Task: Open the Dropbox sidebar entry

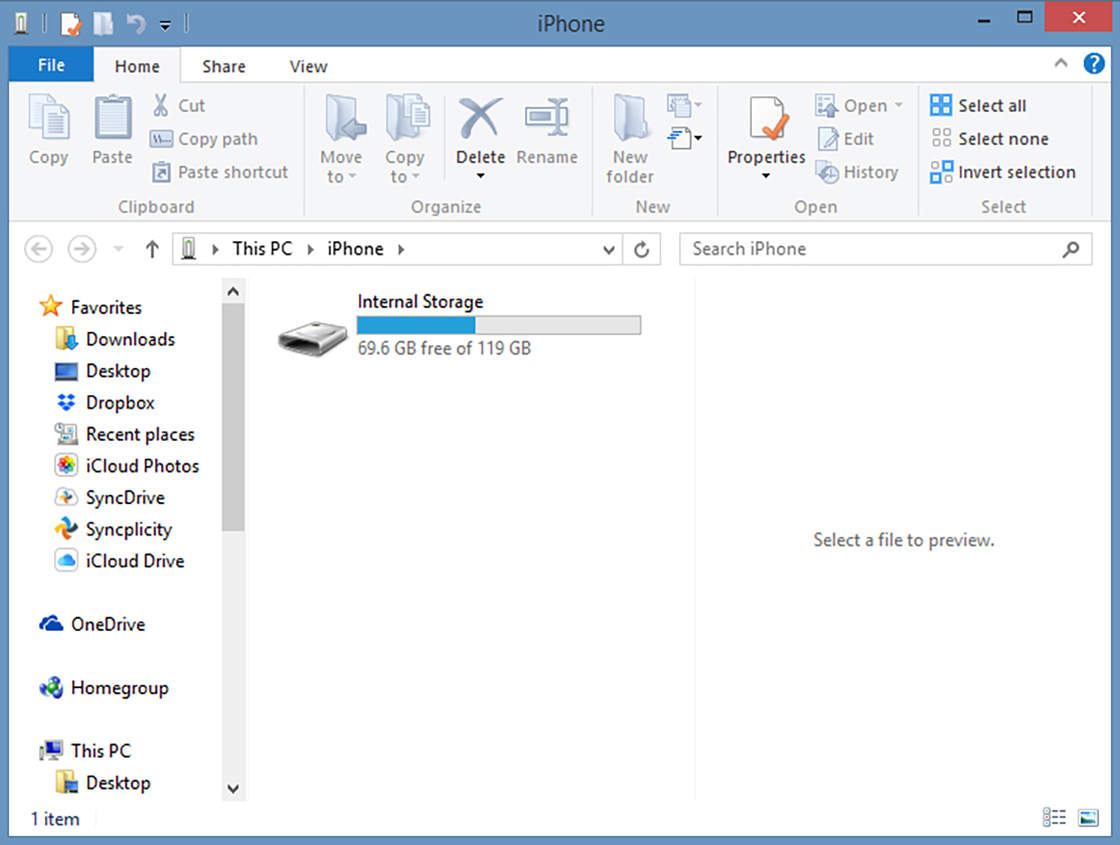Action: [x=119, y=402]
